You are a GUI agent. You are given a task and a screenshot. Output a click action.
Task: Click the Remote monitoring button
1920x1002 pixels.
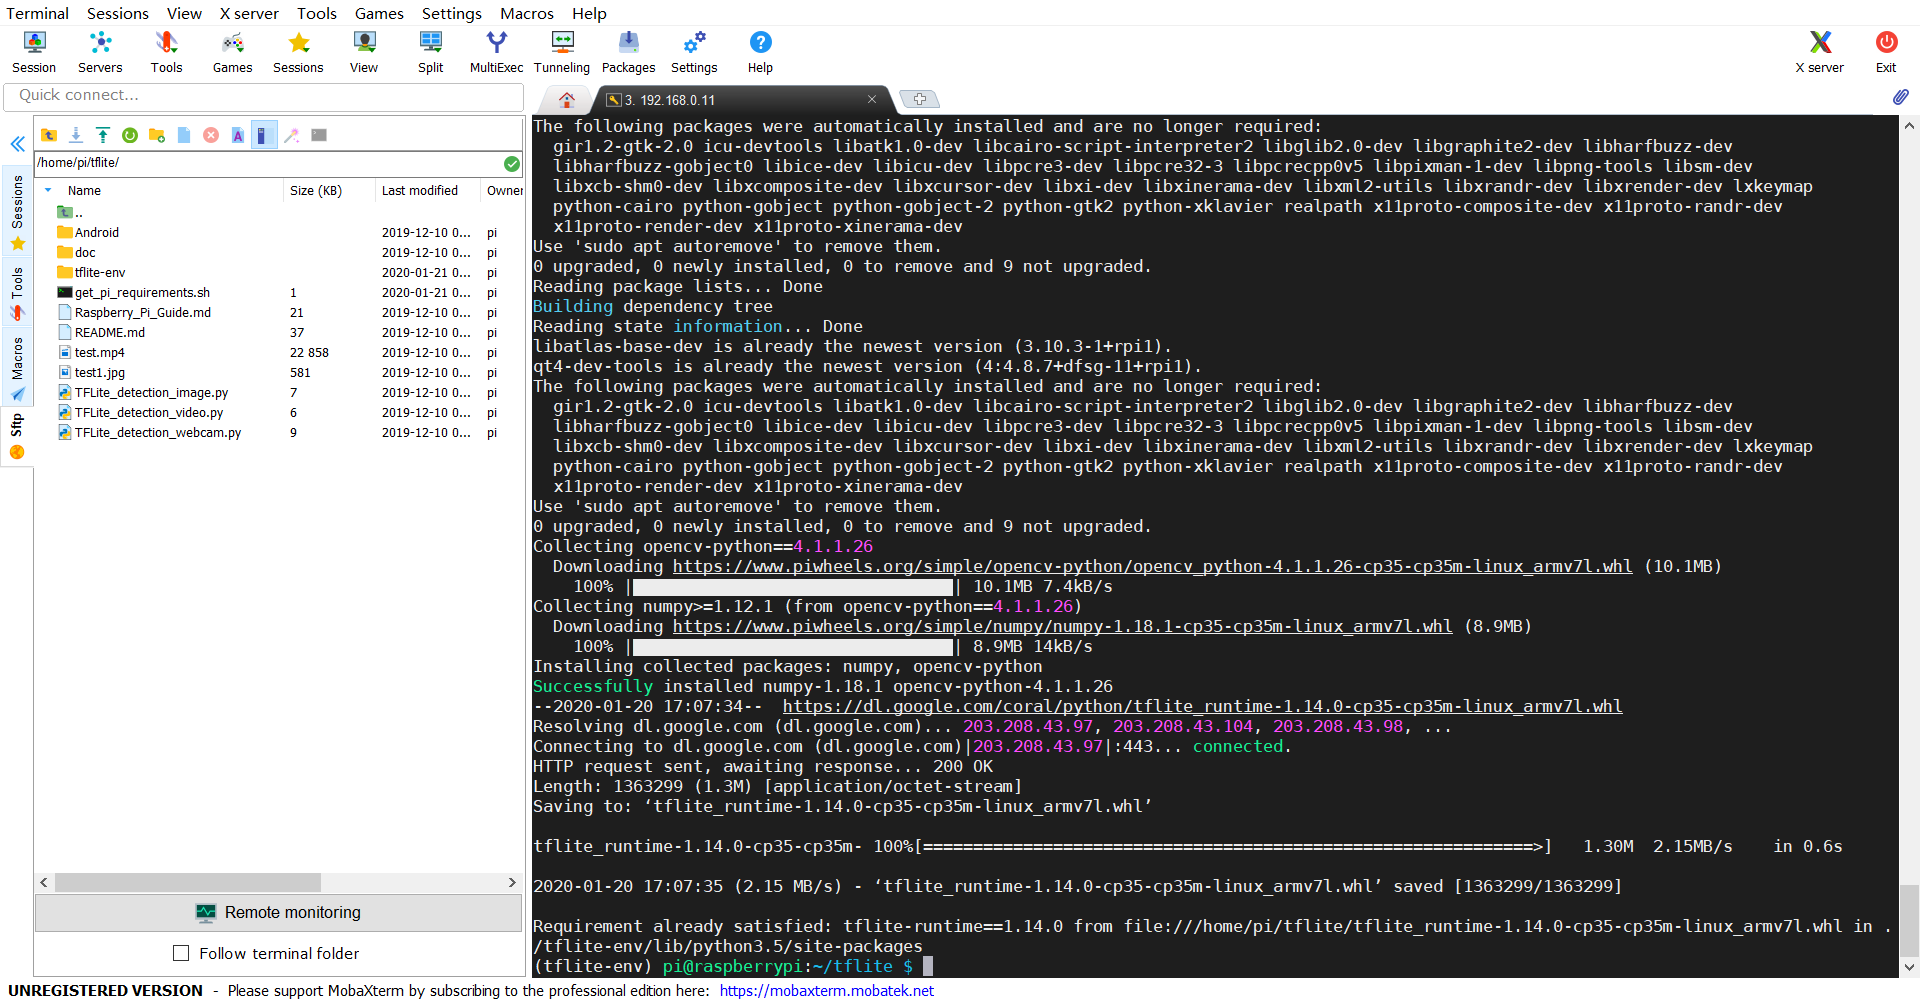click(278, 912)
